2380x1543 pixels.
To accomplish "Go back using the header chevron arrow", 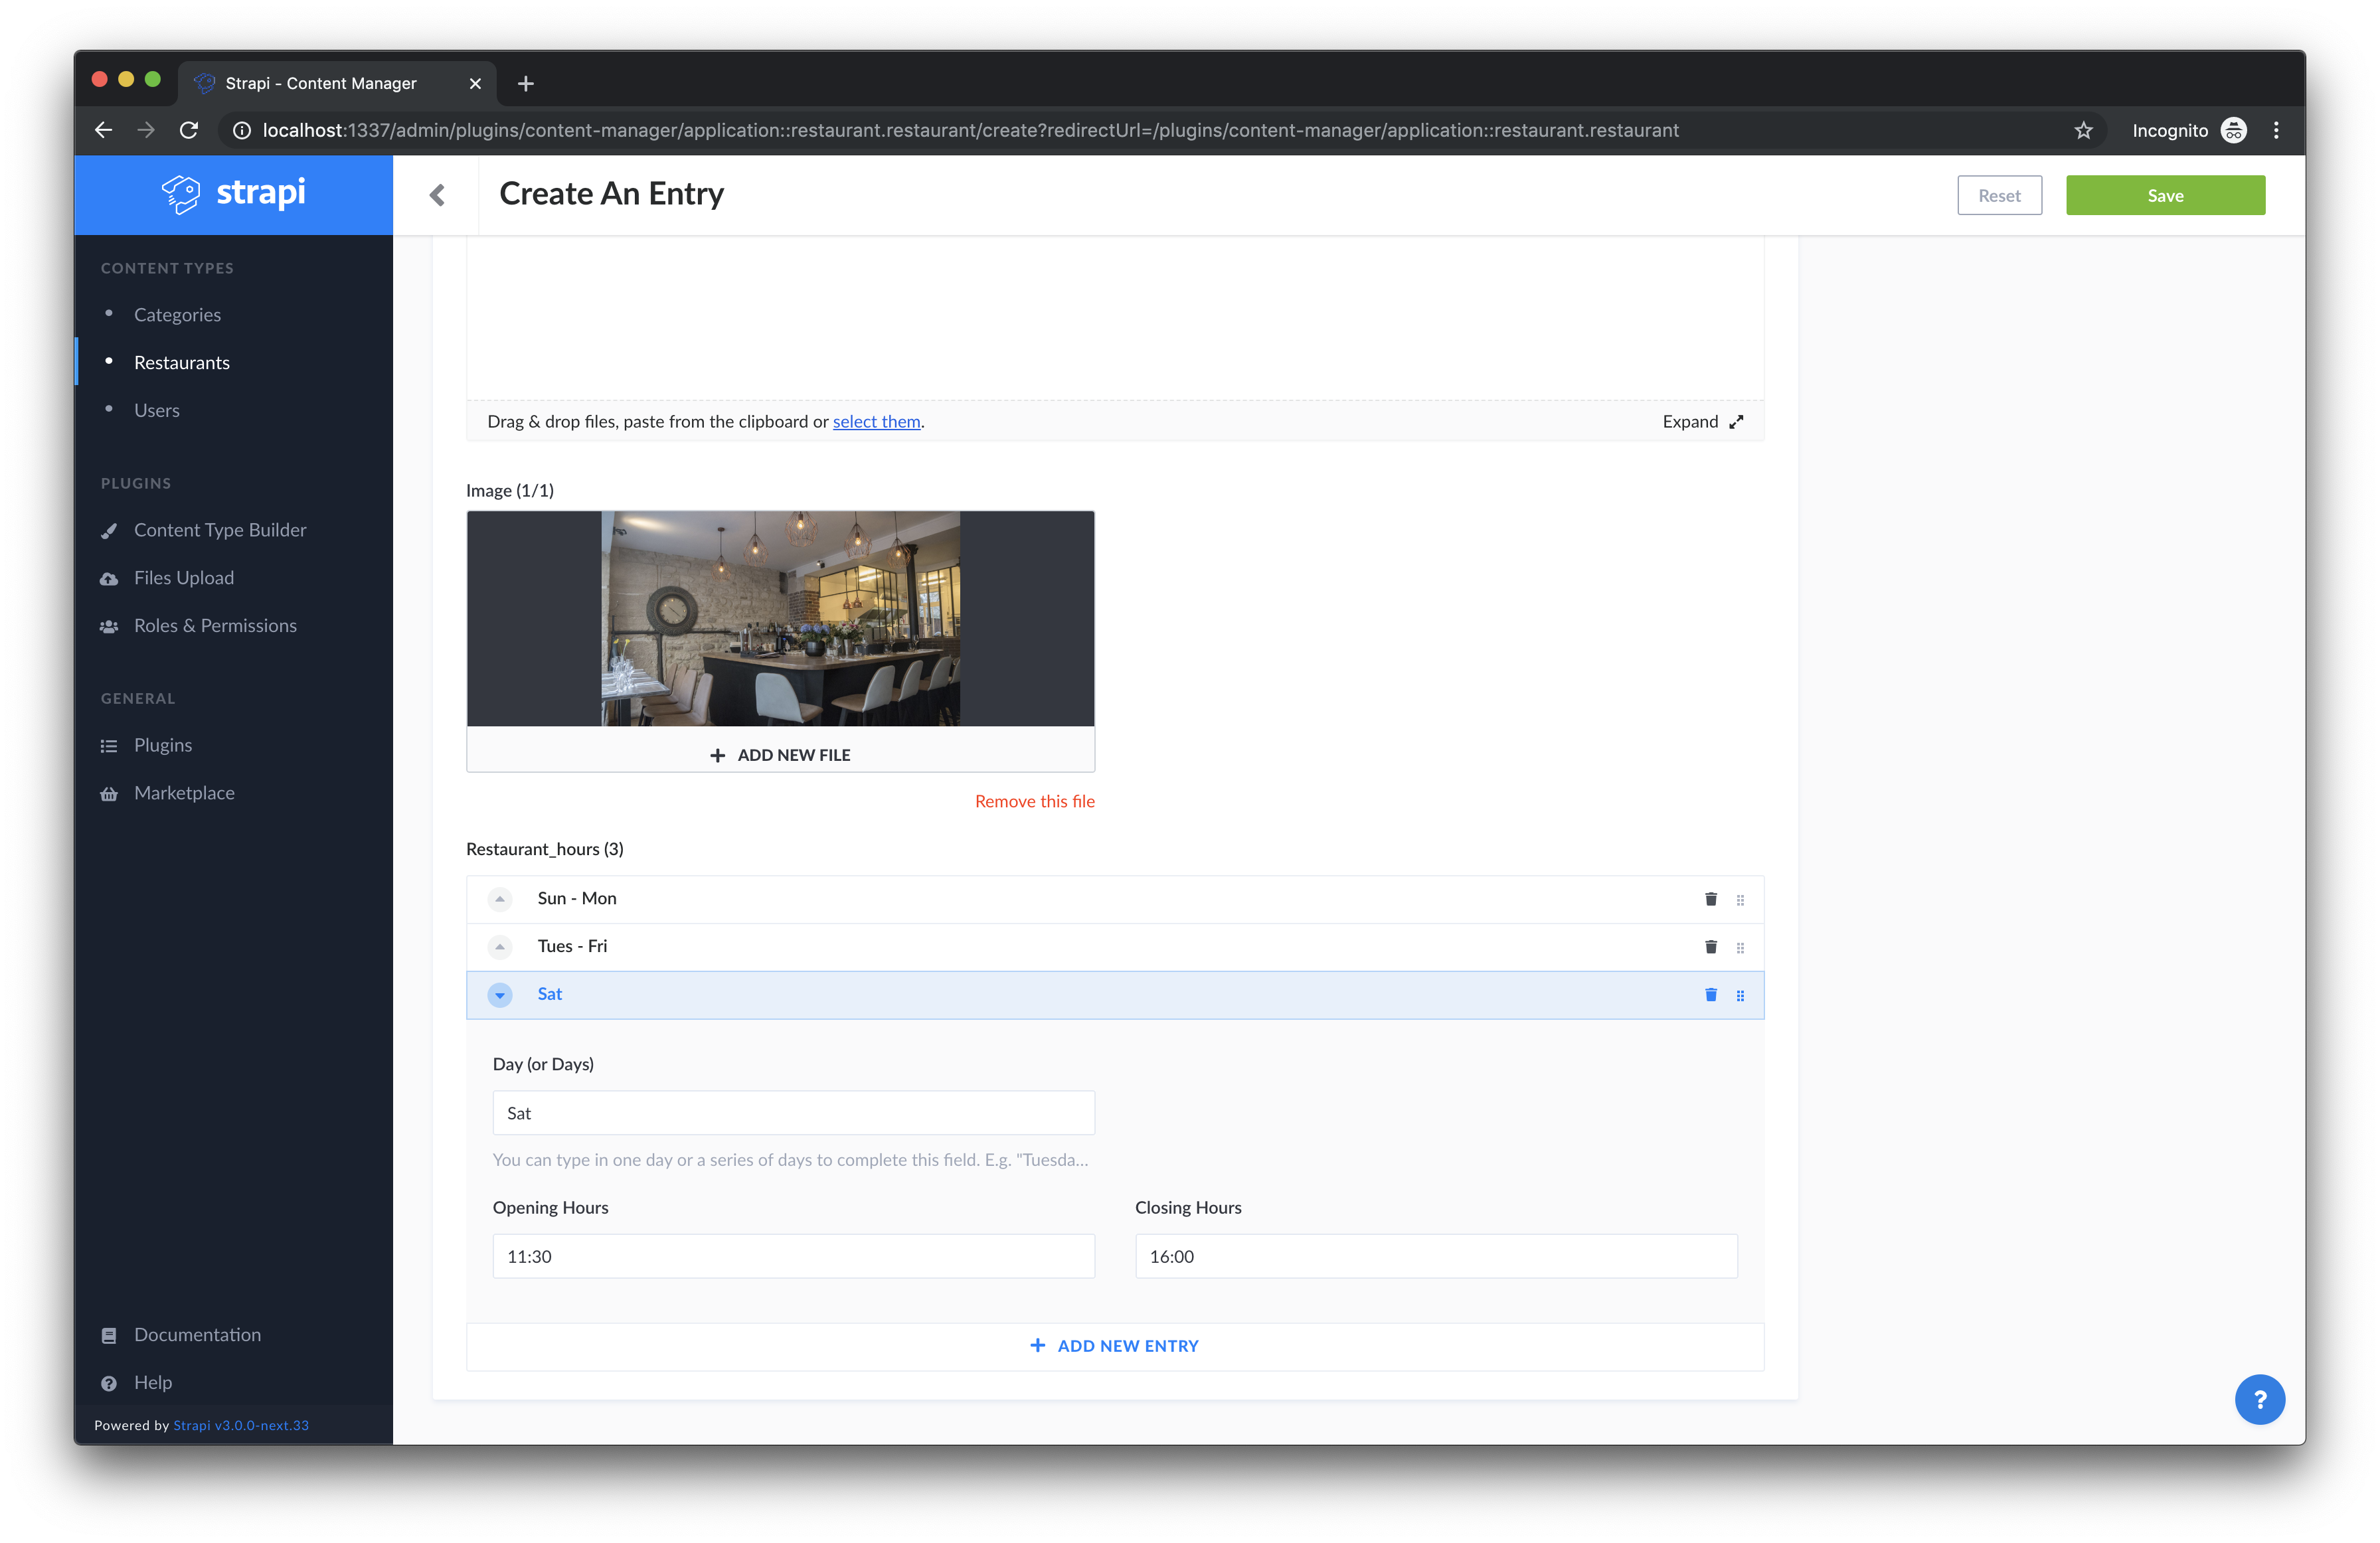I will point(437,195).
